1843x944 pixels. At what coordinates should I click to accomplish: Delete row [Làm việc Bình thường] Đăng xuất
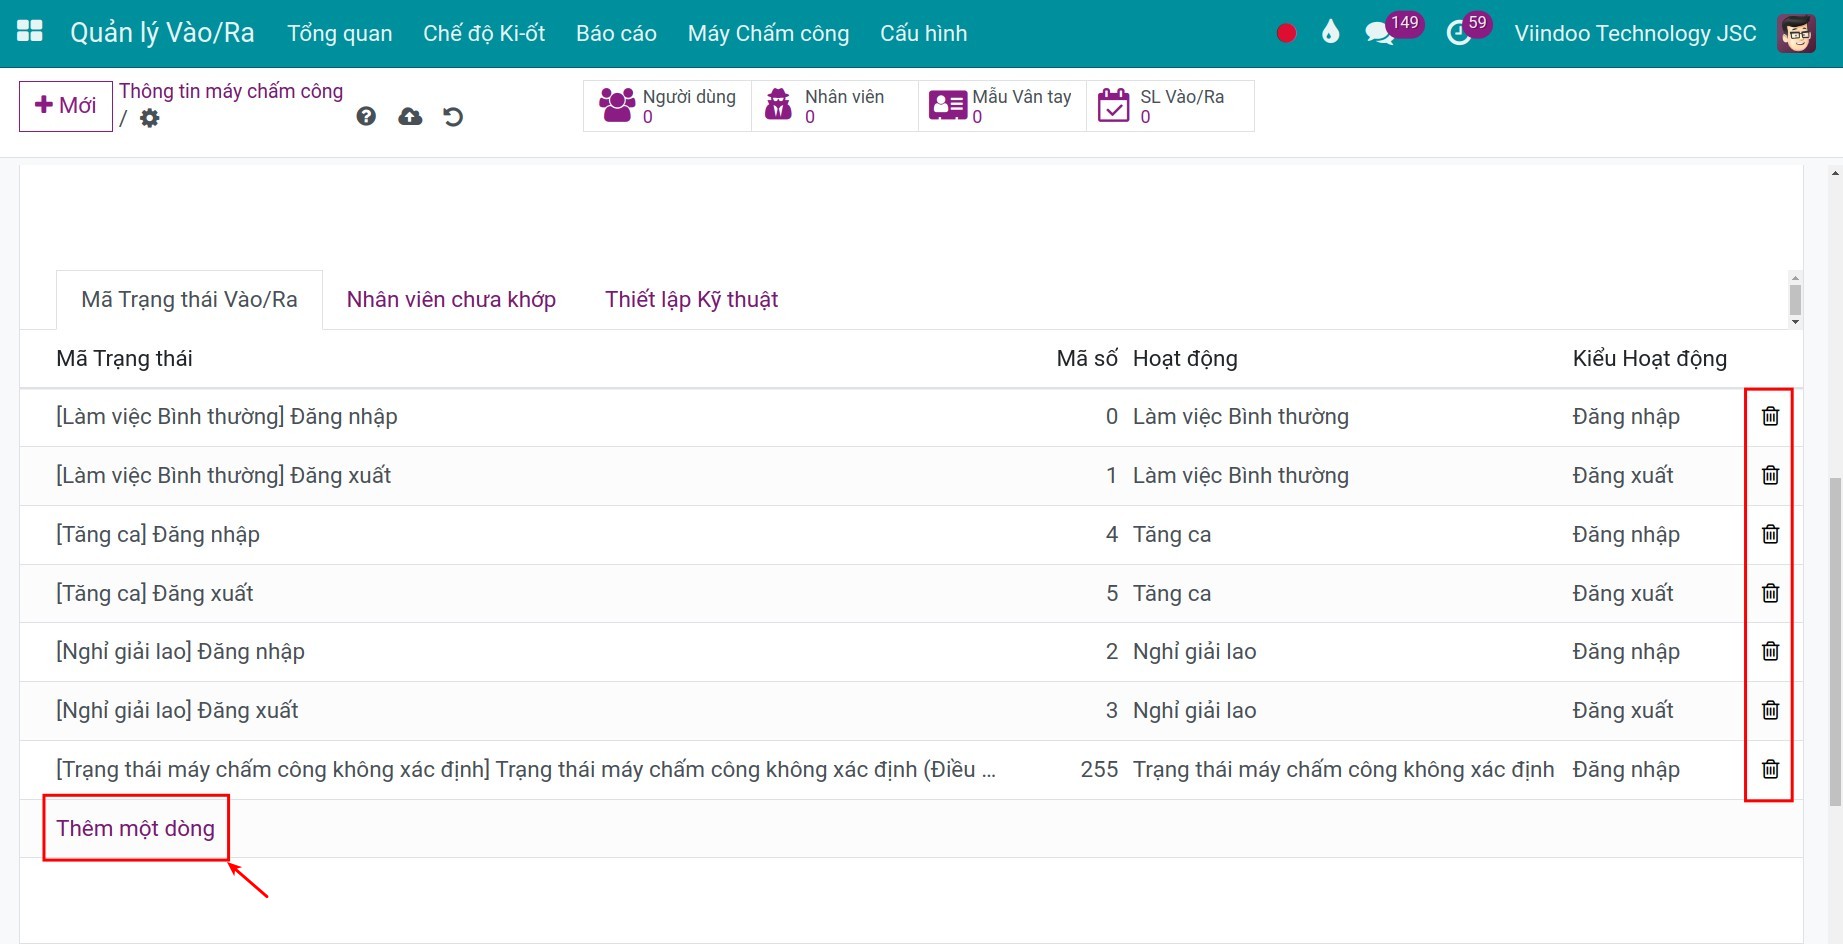coord(1770,475)
